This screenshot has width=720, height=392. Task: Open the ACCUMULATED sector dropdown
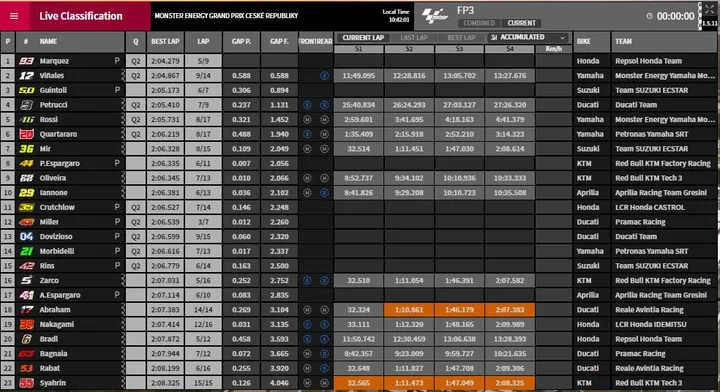(528, 37)
